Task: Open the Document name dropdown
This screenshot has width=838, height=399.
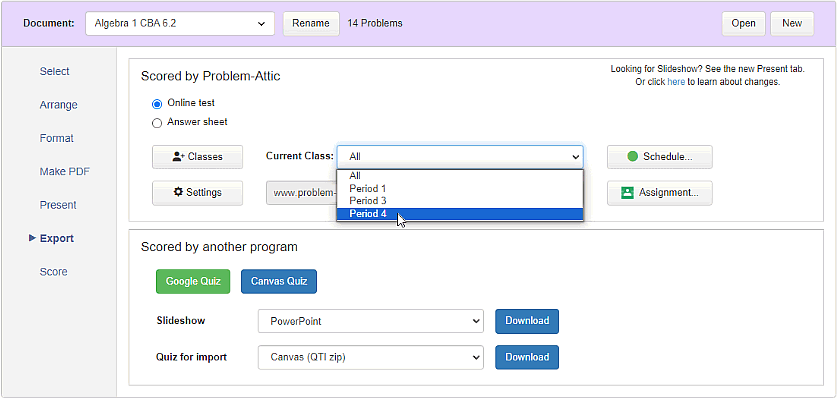Action: (x=180, y=24)
